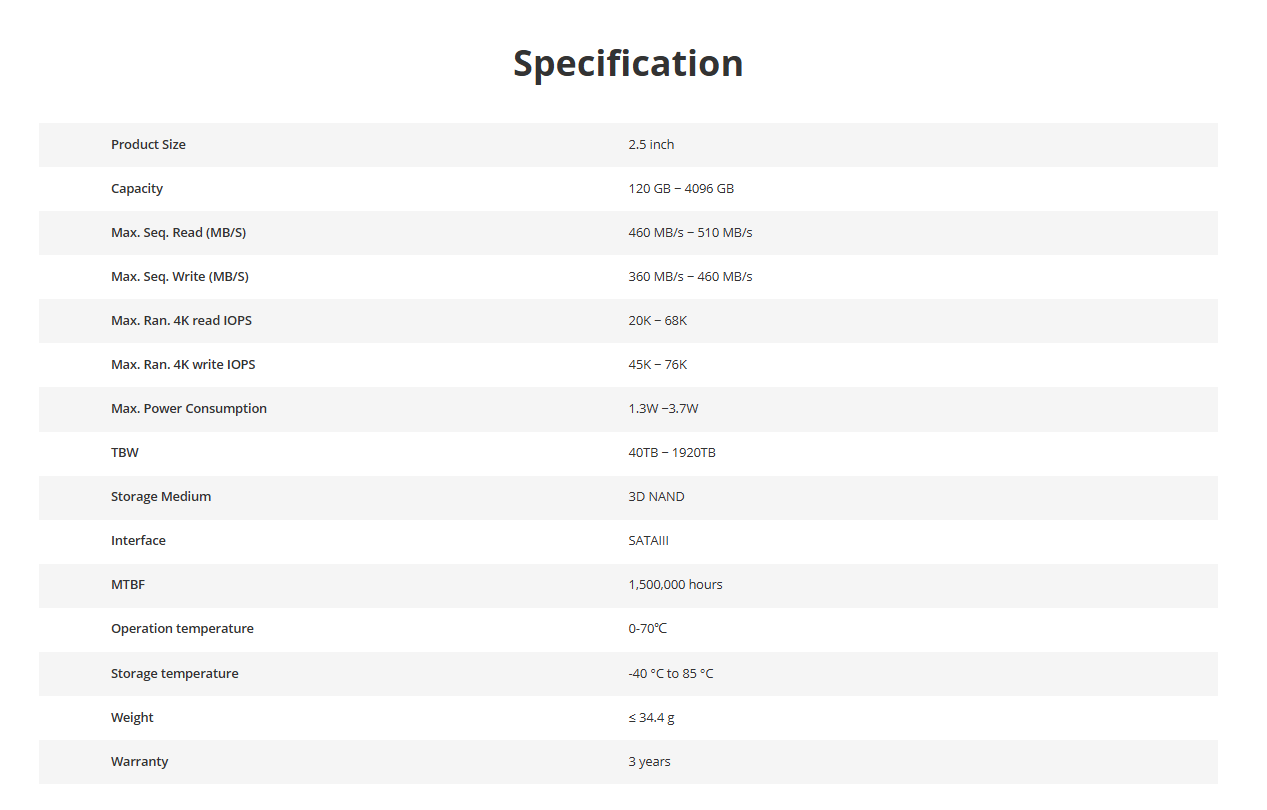Click the TBW row label
The image size is (1267, 810).
[125, 453]
